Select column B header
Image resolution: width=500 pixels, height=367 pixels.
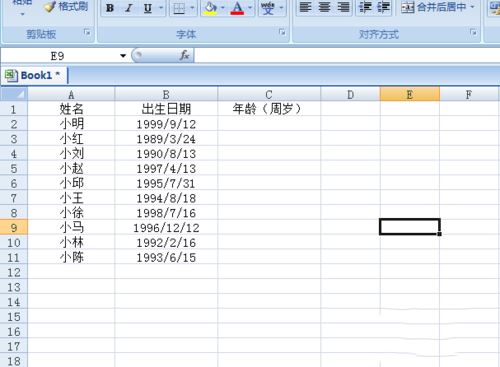coord(166,95)
